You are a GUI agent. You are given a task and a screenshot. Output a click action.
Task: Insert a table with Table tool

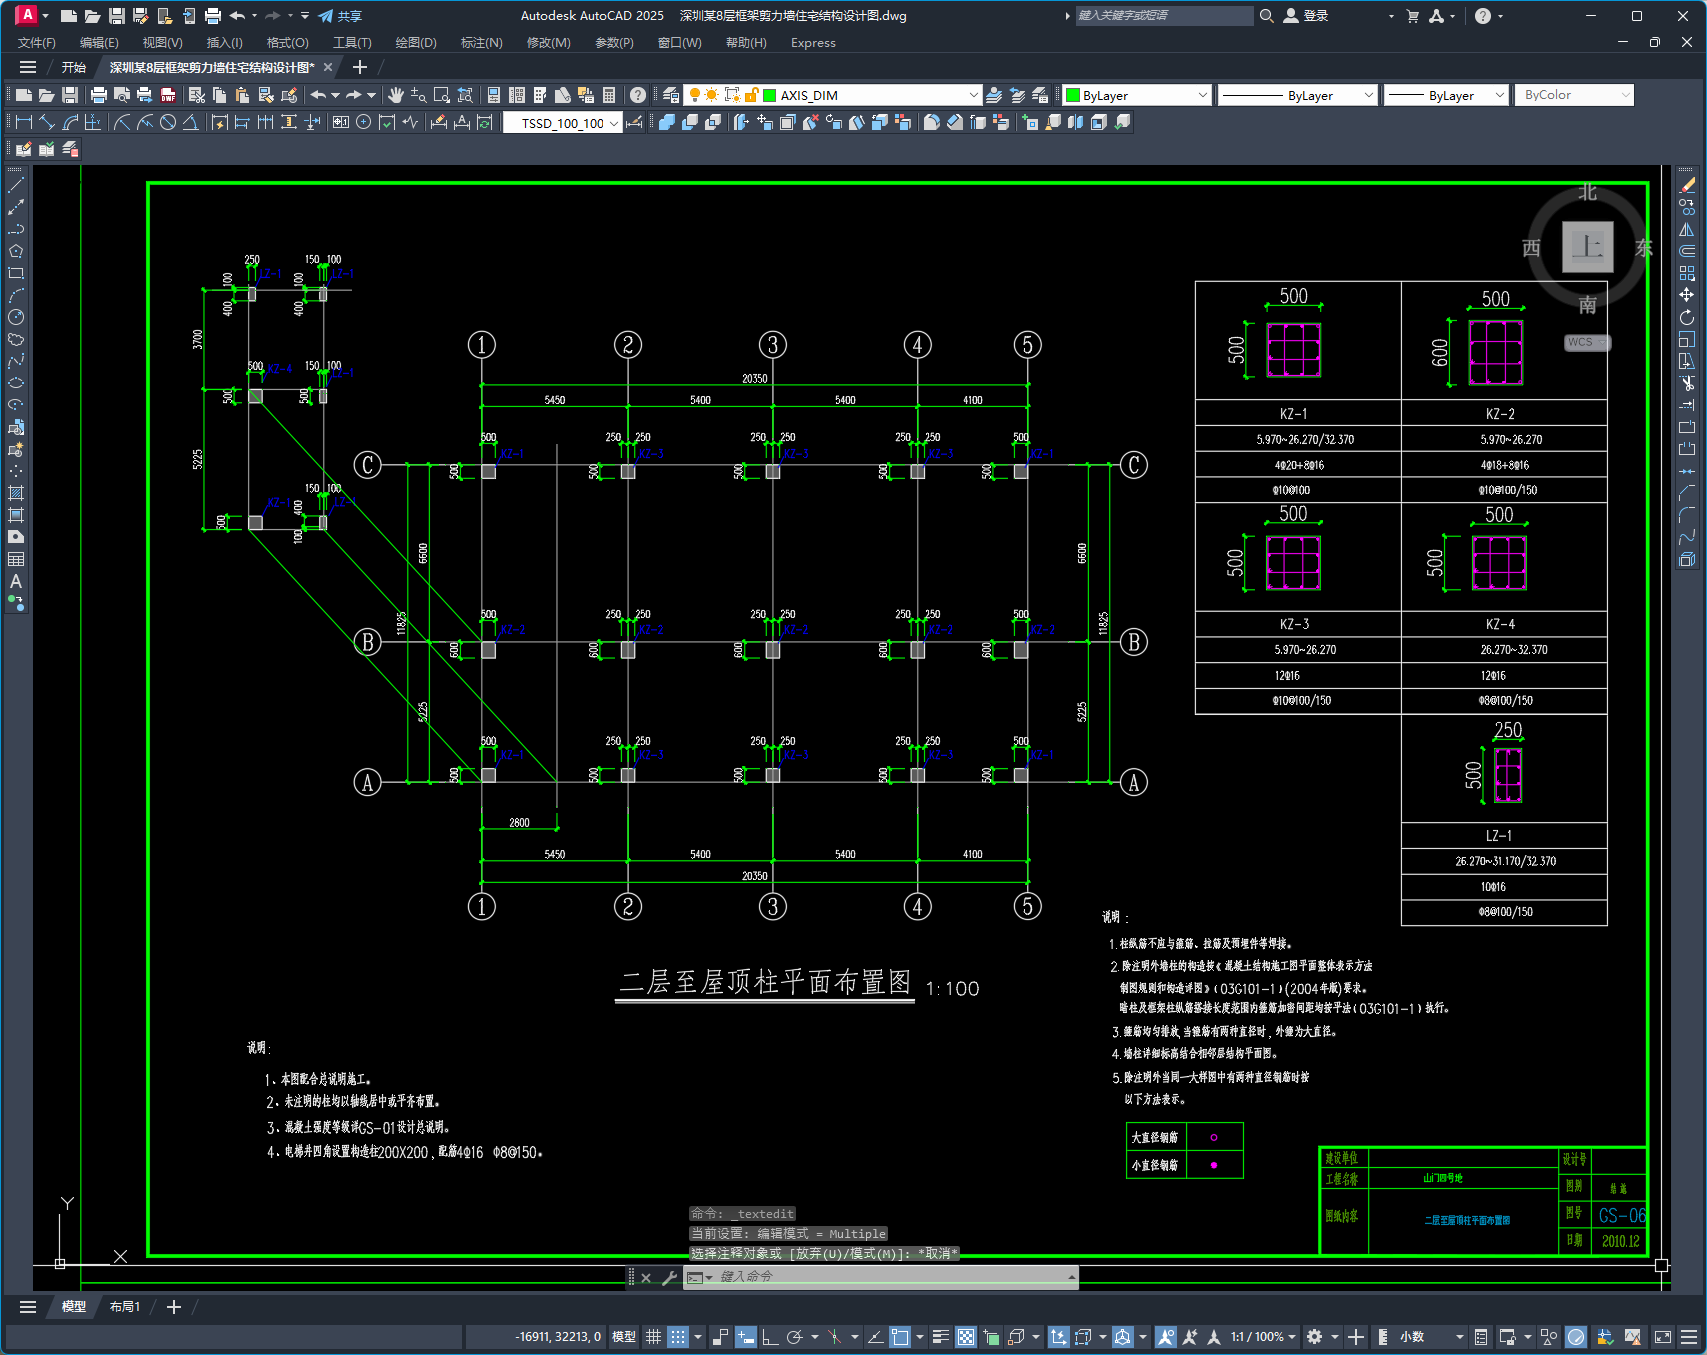(16, 559)
